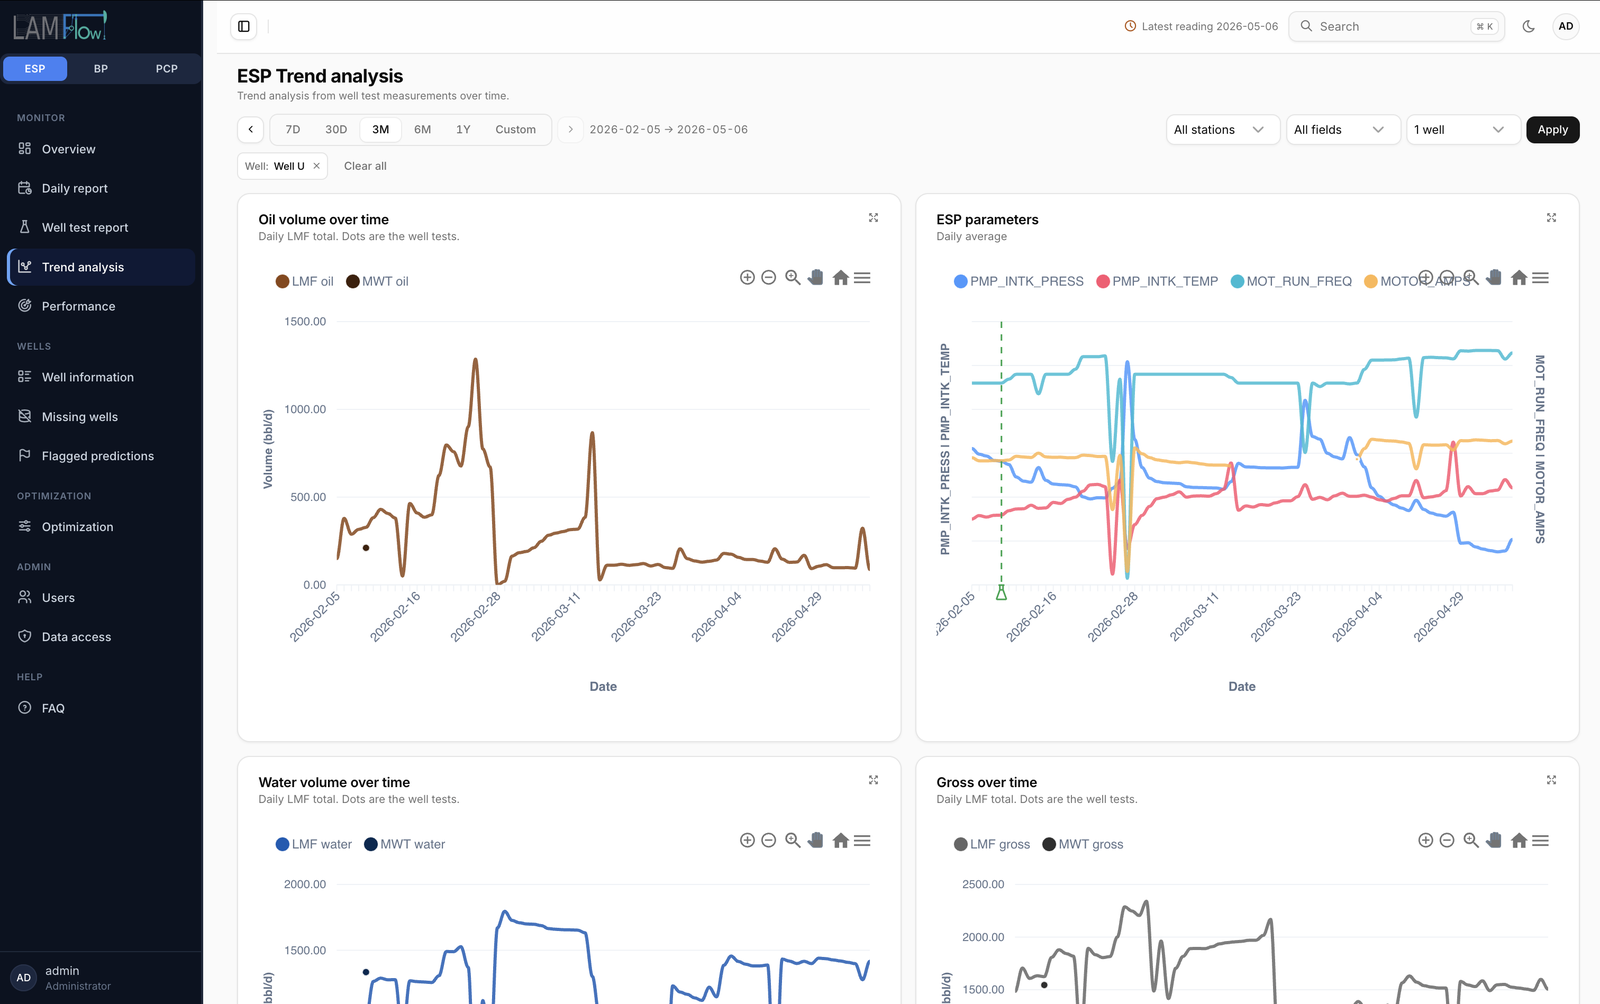This screenshot has width=1600, height=1004.
Task: Select the 6M time range
Action: pos(423,130)
